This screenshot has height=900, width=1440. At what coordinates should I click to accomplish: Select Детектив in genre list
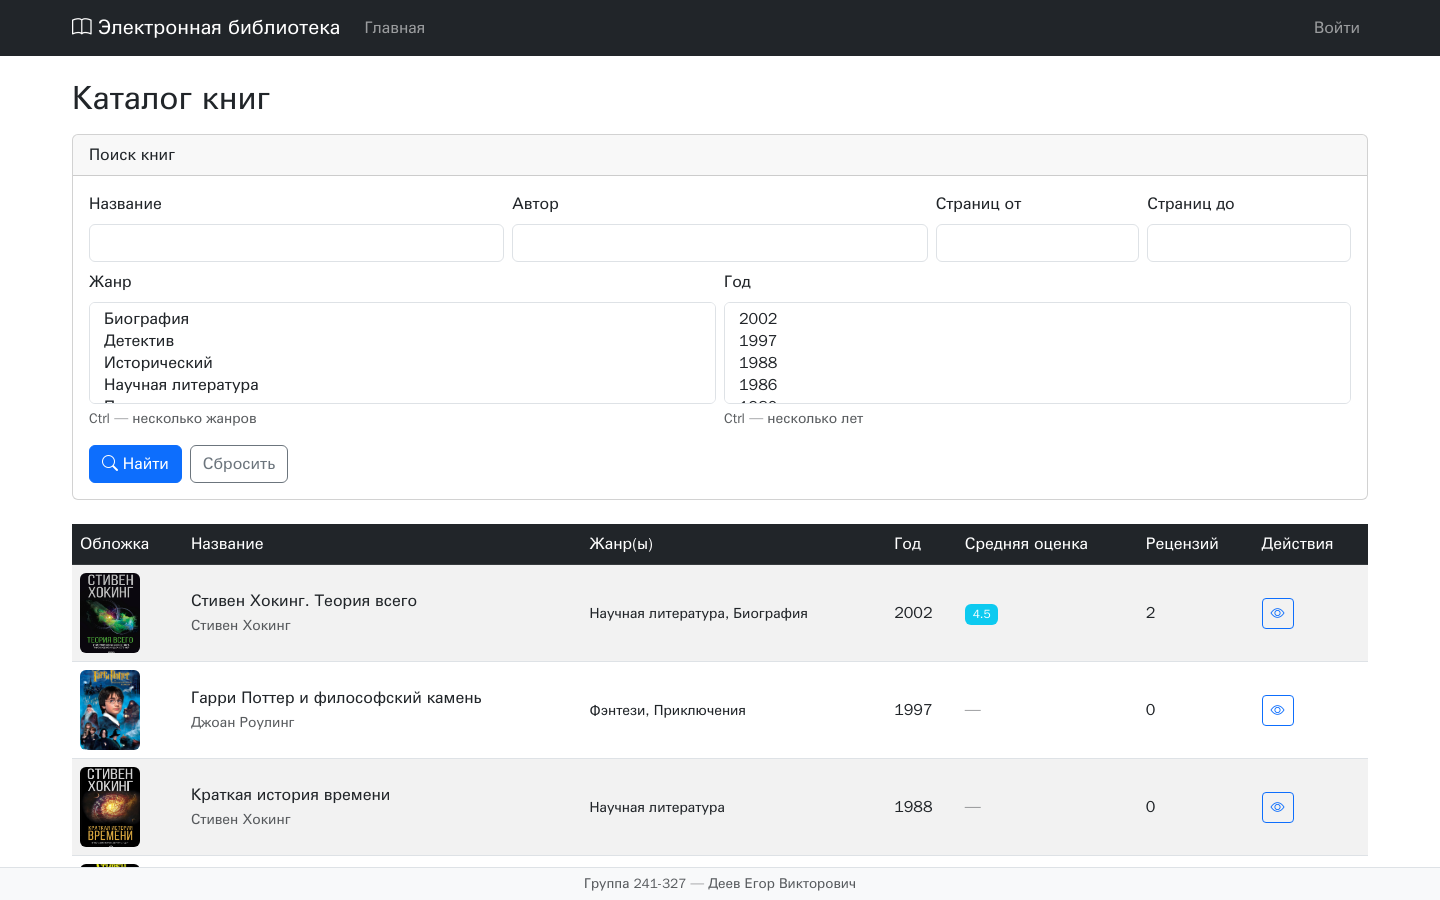tap(402, 341)
